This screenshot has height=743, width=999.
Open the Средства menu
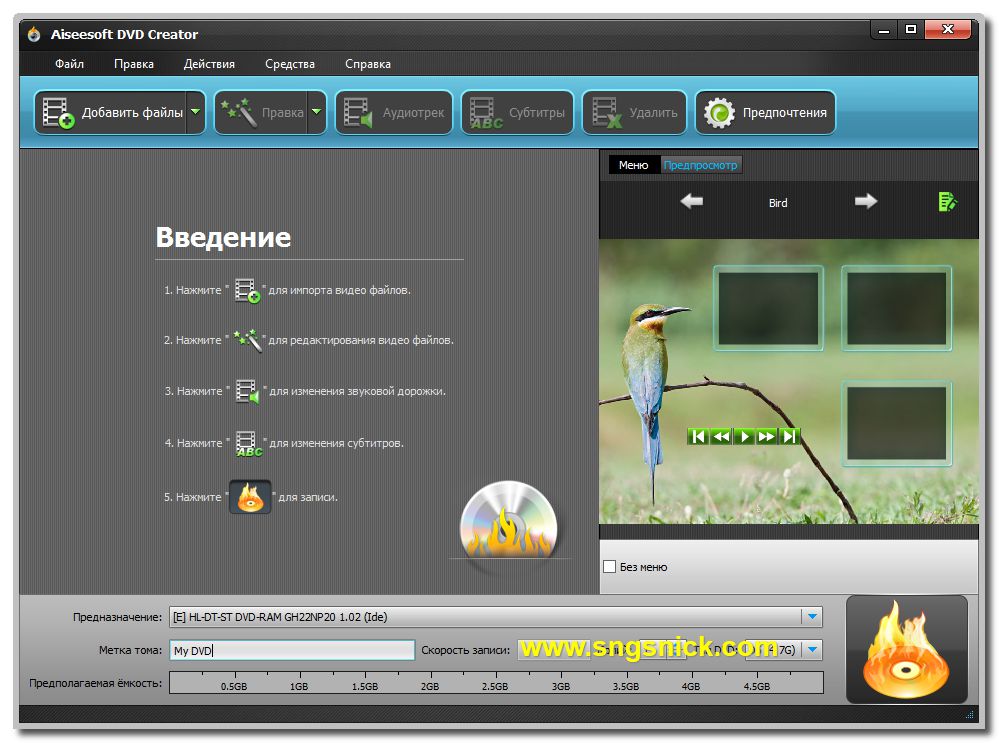click(x=290, y=64)
